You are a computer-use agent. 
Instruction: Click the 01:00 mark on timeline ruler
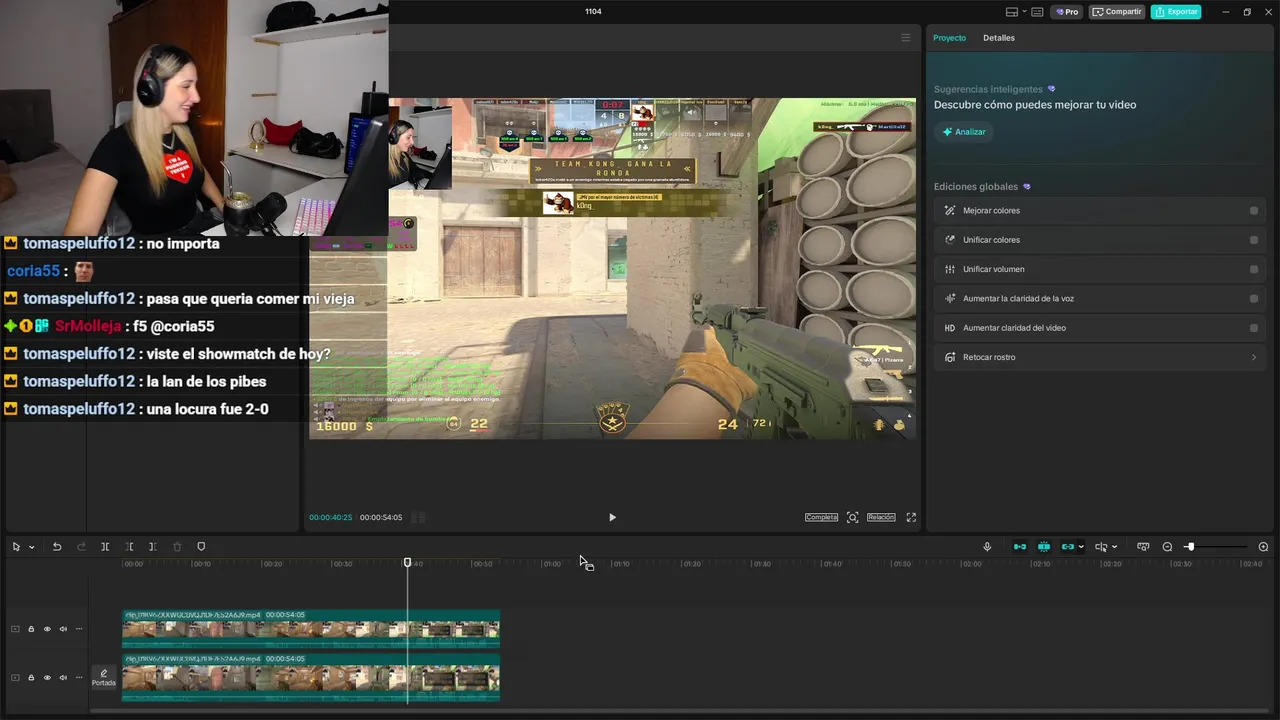(x=551, y=564)
